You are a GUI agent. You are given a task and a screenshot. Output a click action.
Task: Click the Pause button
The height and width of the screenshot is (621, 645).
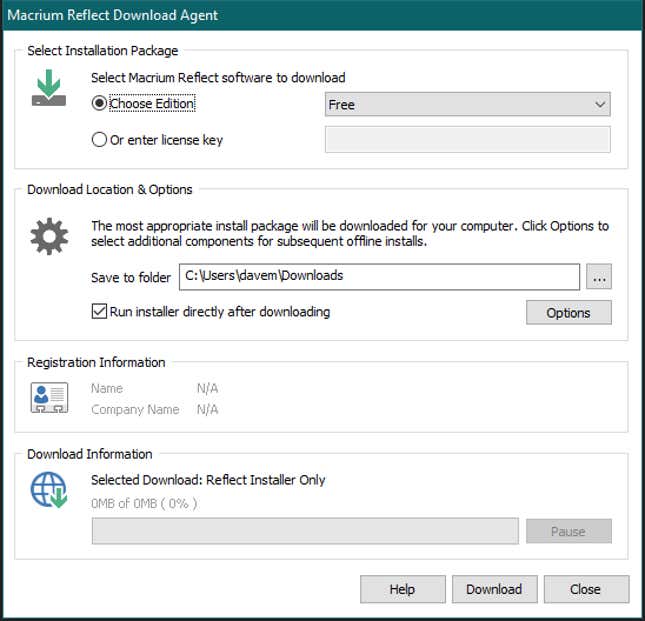click(x=568, y=531)
